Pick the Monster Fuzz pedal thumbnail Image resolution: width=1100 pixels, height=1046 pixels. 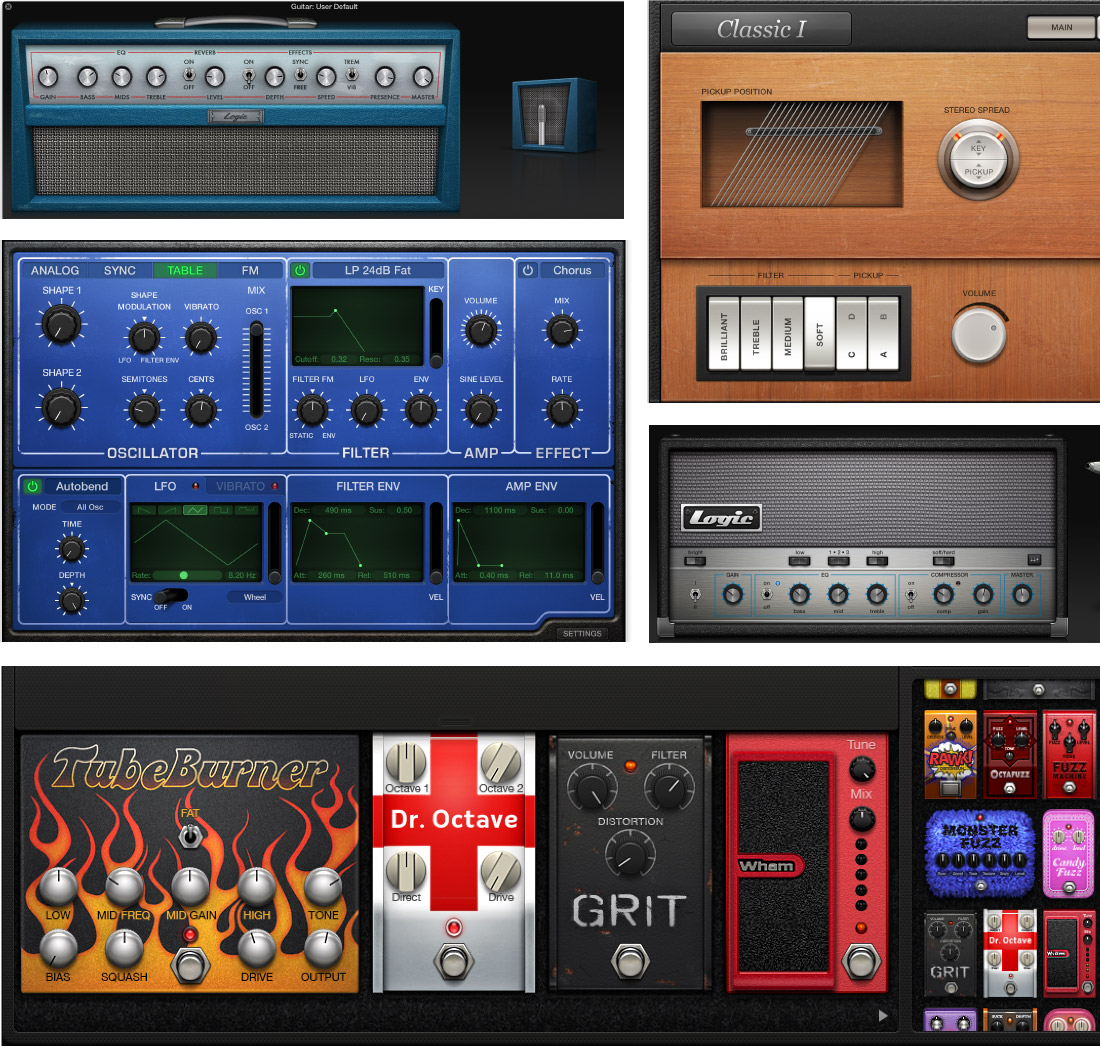click(x=979, y=854)
